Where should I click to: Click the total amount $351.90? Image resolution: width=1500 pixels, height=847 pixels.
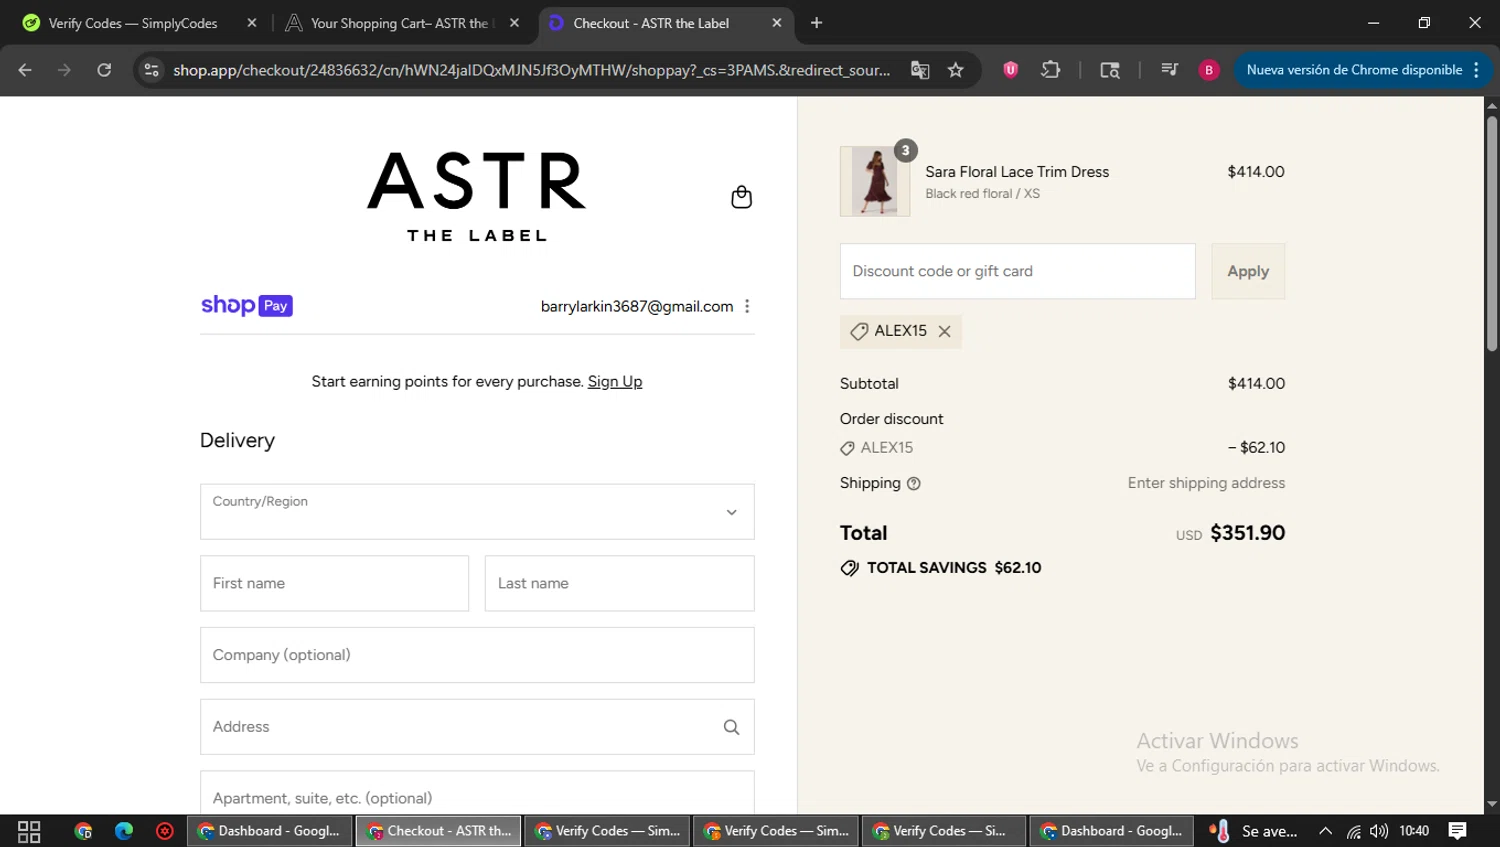coord(1247,533)
